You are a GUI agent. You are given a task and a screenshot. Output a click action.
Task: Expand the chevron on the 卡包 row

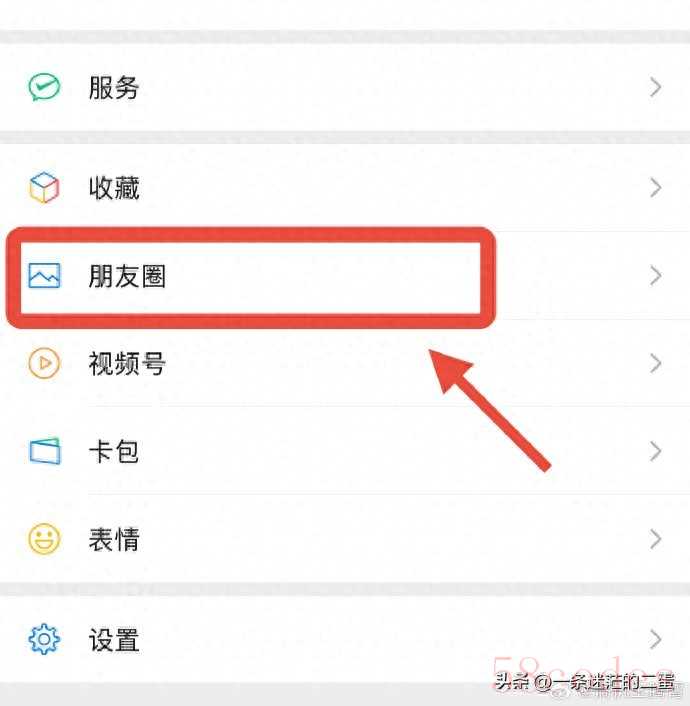tap(656, 451)
